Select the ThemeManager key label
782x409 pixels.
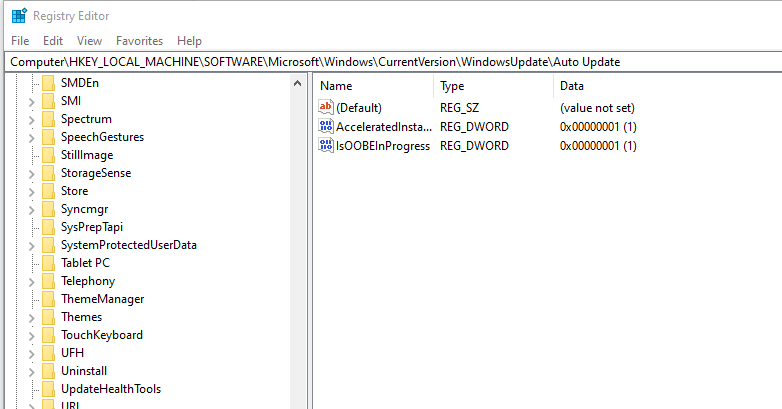(102, 299)
